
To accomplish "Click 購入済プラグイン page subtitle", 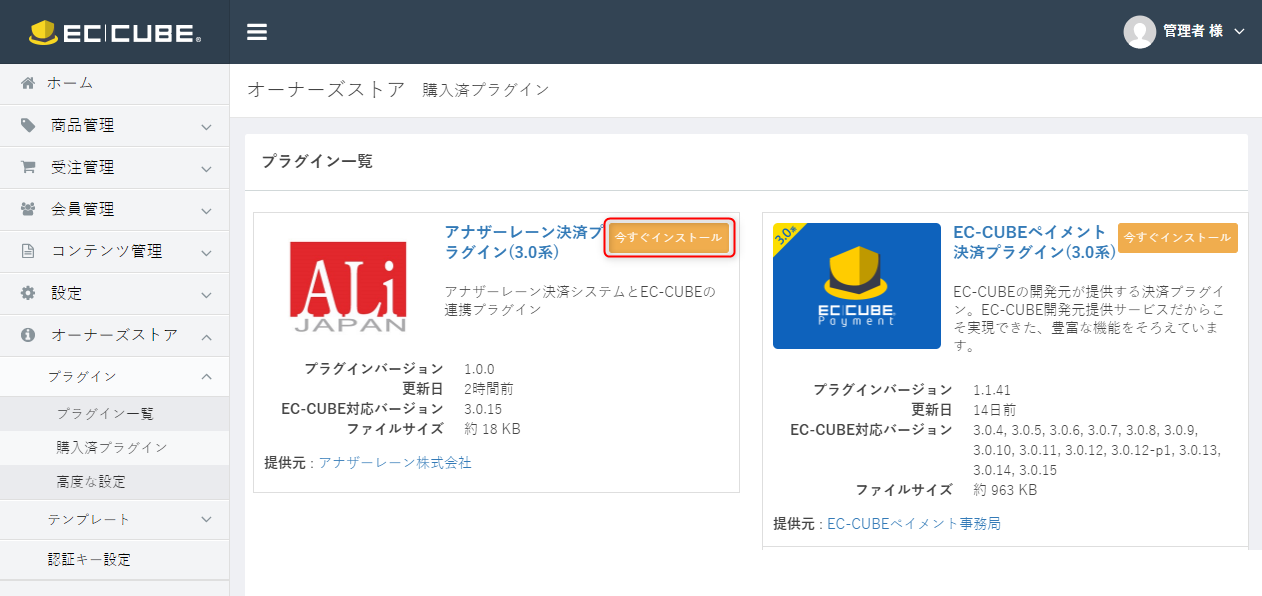I will point(486,90).
